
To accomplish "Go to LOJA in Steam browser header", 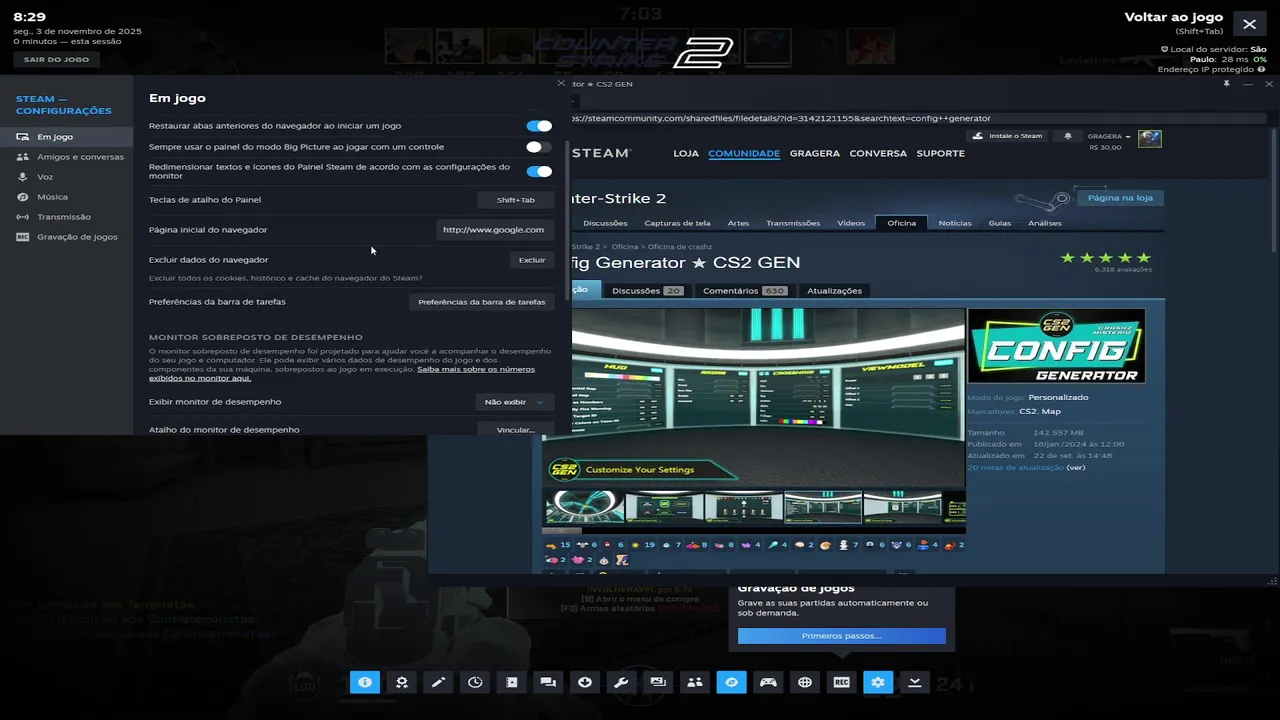I will pyautogui.click(x=686, y=153).
